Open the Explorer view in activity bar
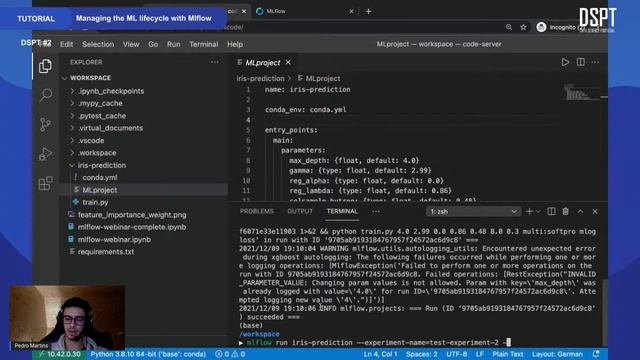This screenshot has width=640, height=360. tap(45, 66)
